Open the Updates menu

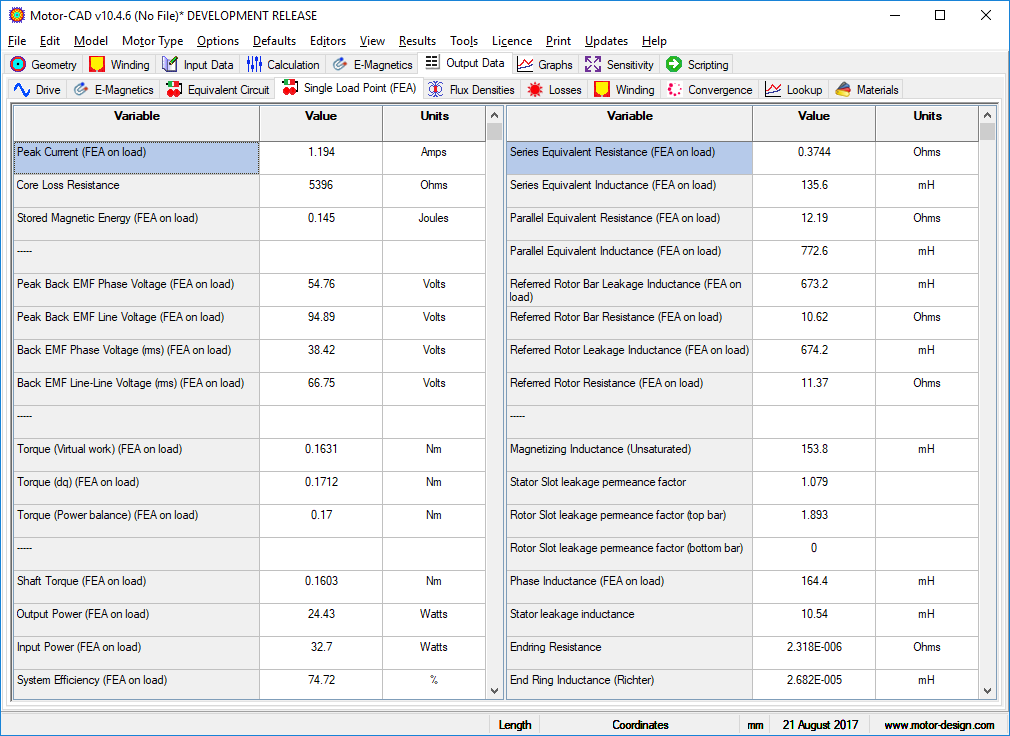tap(607, 41)
